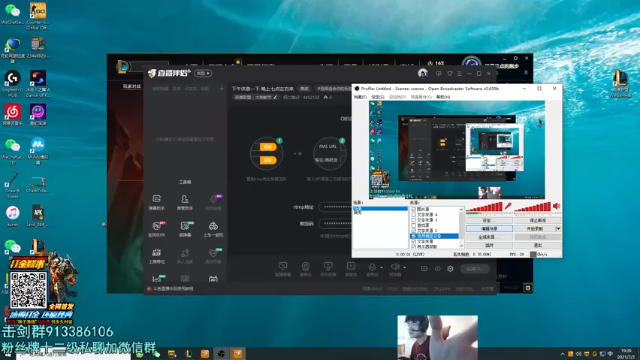
Task: Adjust OBS desktop audio volume meter
Action: [x=533, y=207]
